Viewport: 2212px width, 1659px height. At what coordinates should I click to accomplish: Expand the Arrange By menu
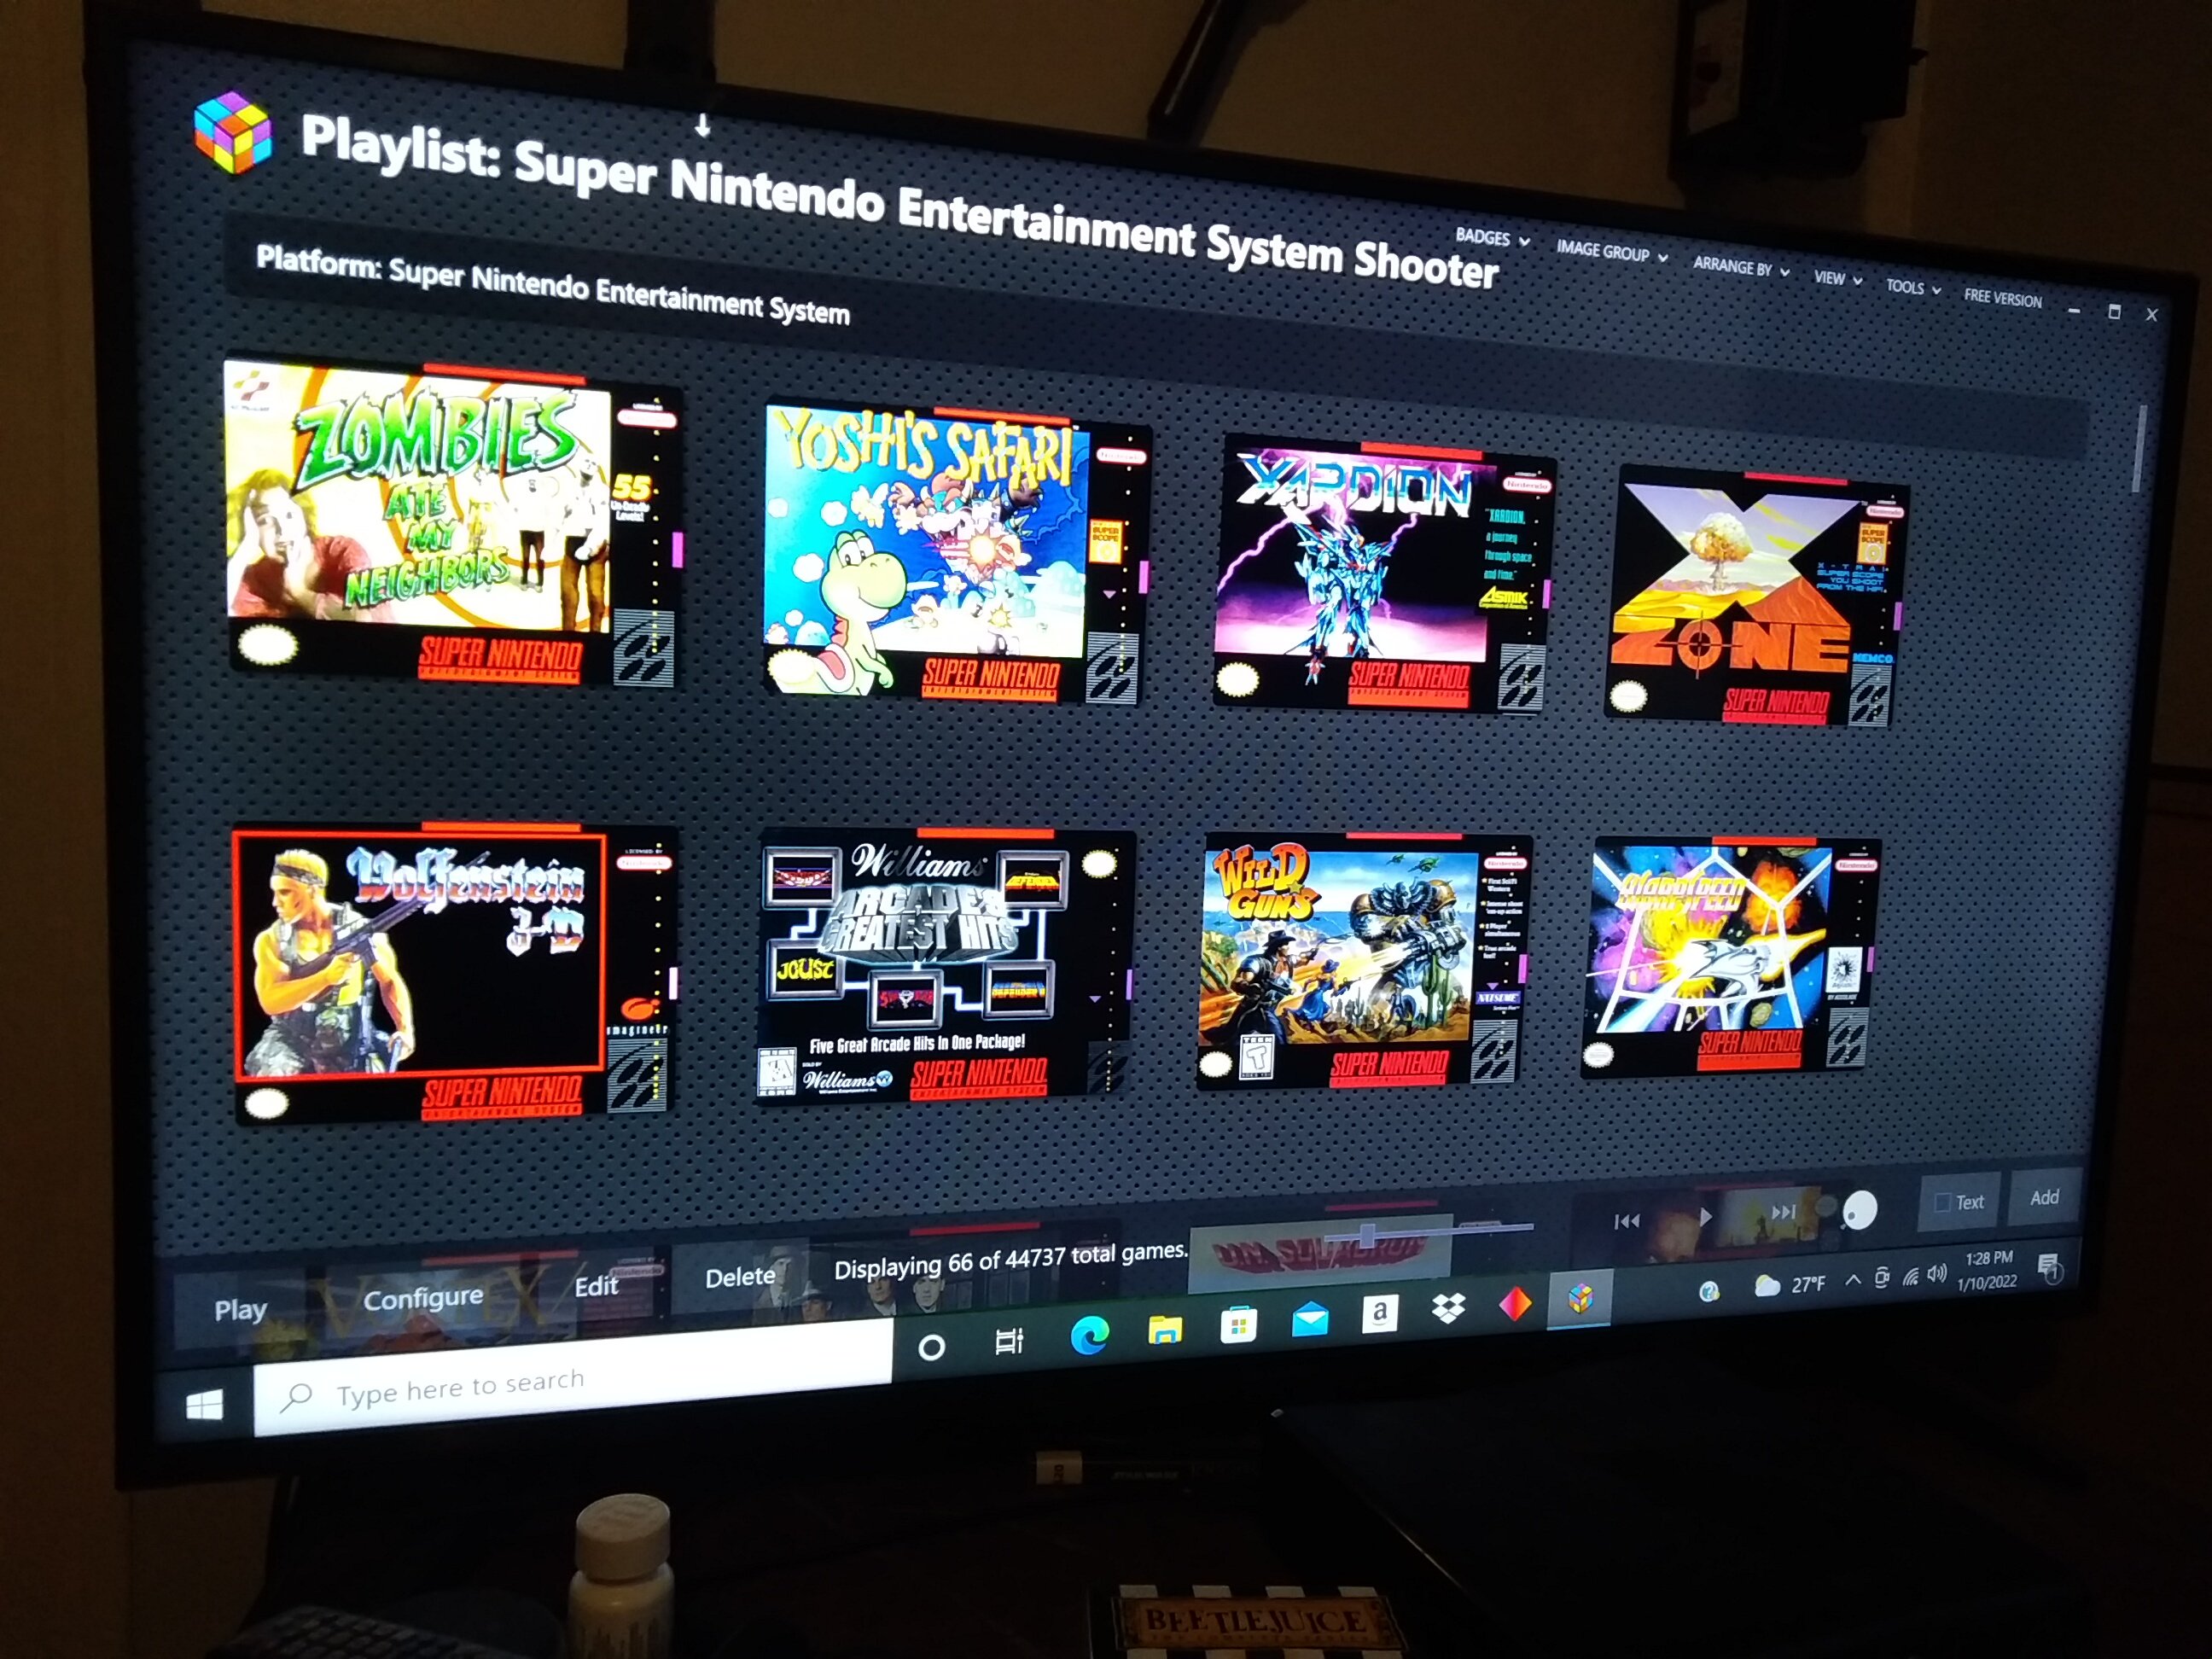pyautogui.click(x=1741, y=268)
